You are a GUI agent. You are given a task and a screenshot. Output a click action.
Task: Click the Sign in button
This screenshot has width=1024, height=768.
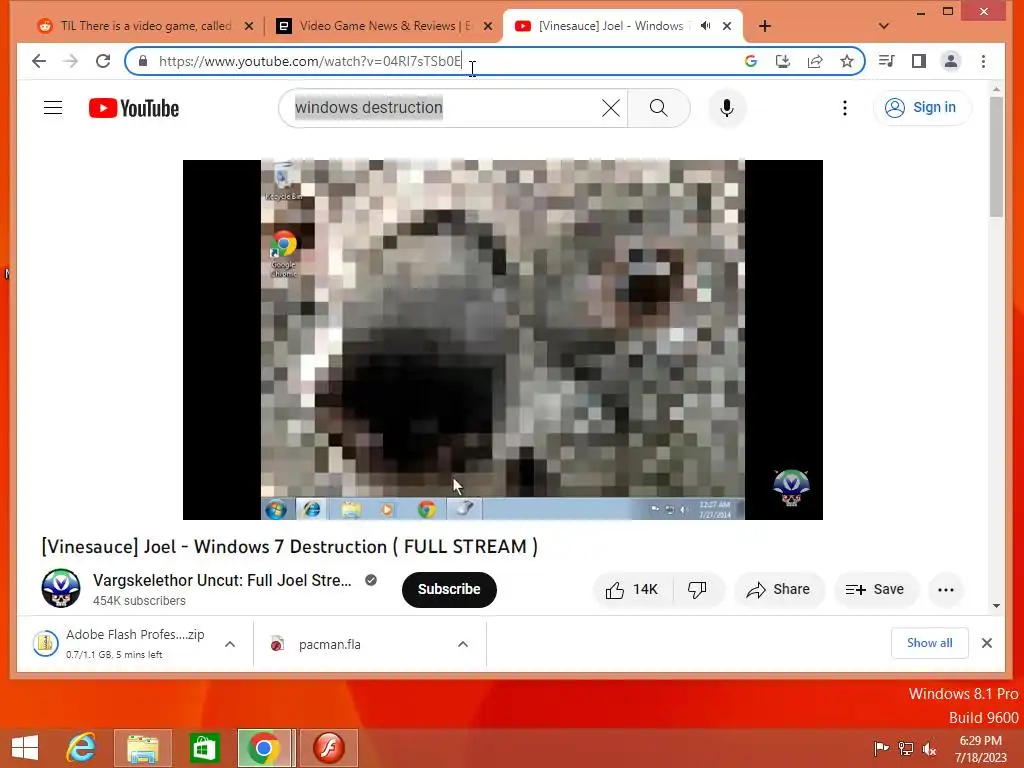pyautogui.click(x=922, y=108)
